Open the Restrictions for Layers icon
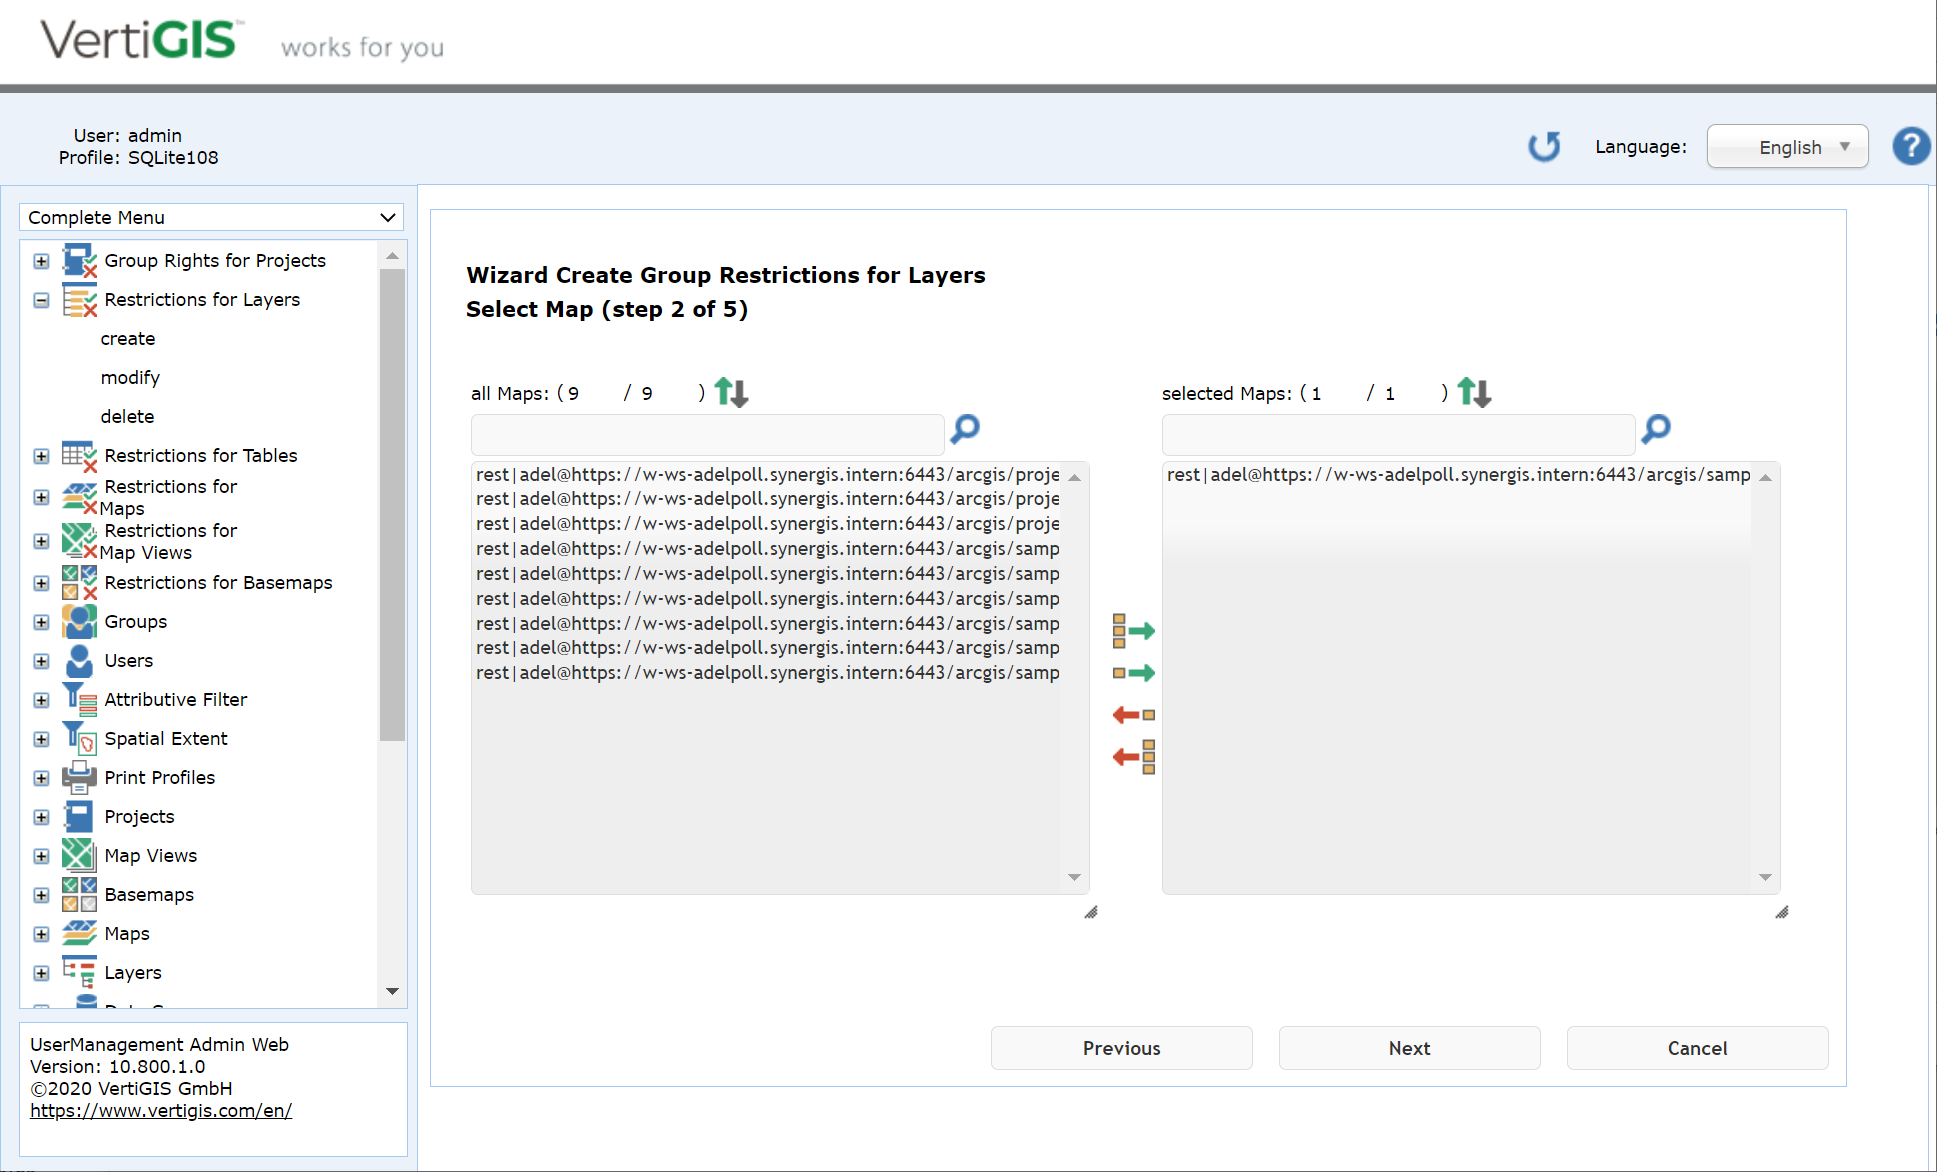Viewport: 1937px width, 1172px height. click(79, 299)
